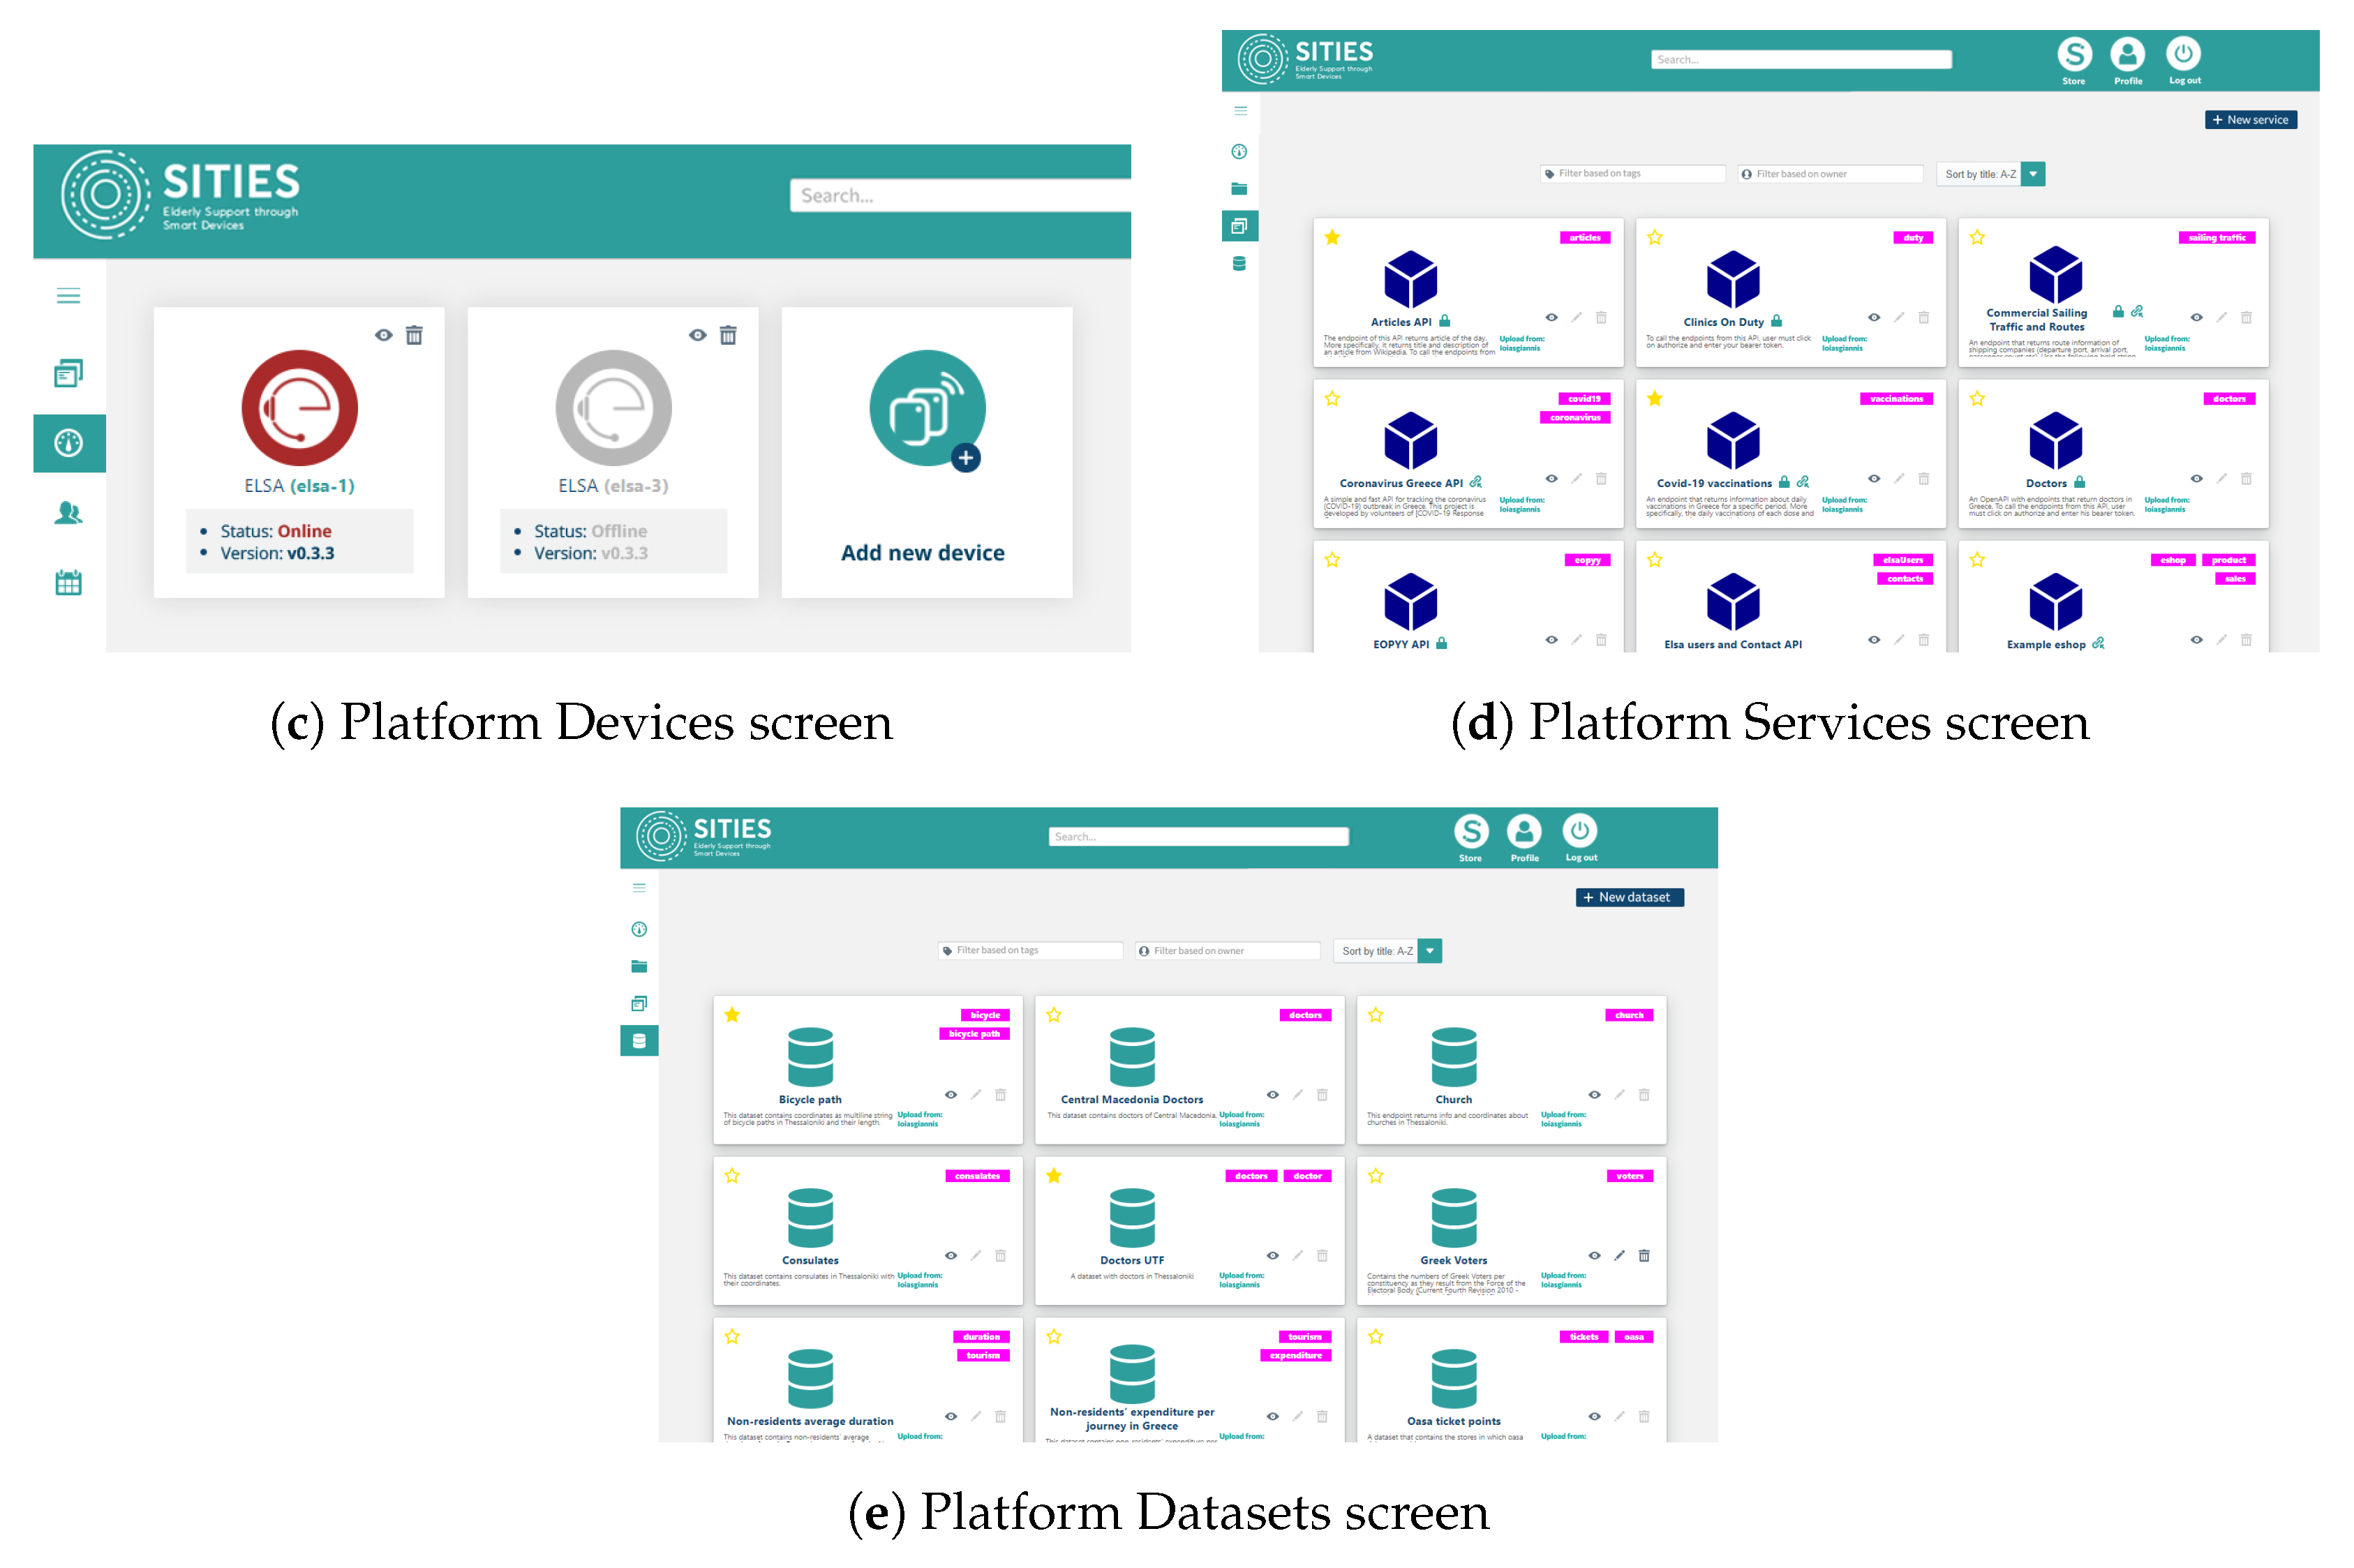This screenshot has height=1568, width=2354.
Task: Toggle favorite star on Central Macedonia Doctors
Action: (1053, 1016)
